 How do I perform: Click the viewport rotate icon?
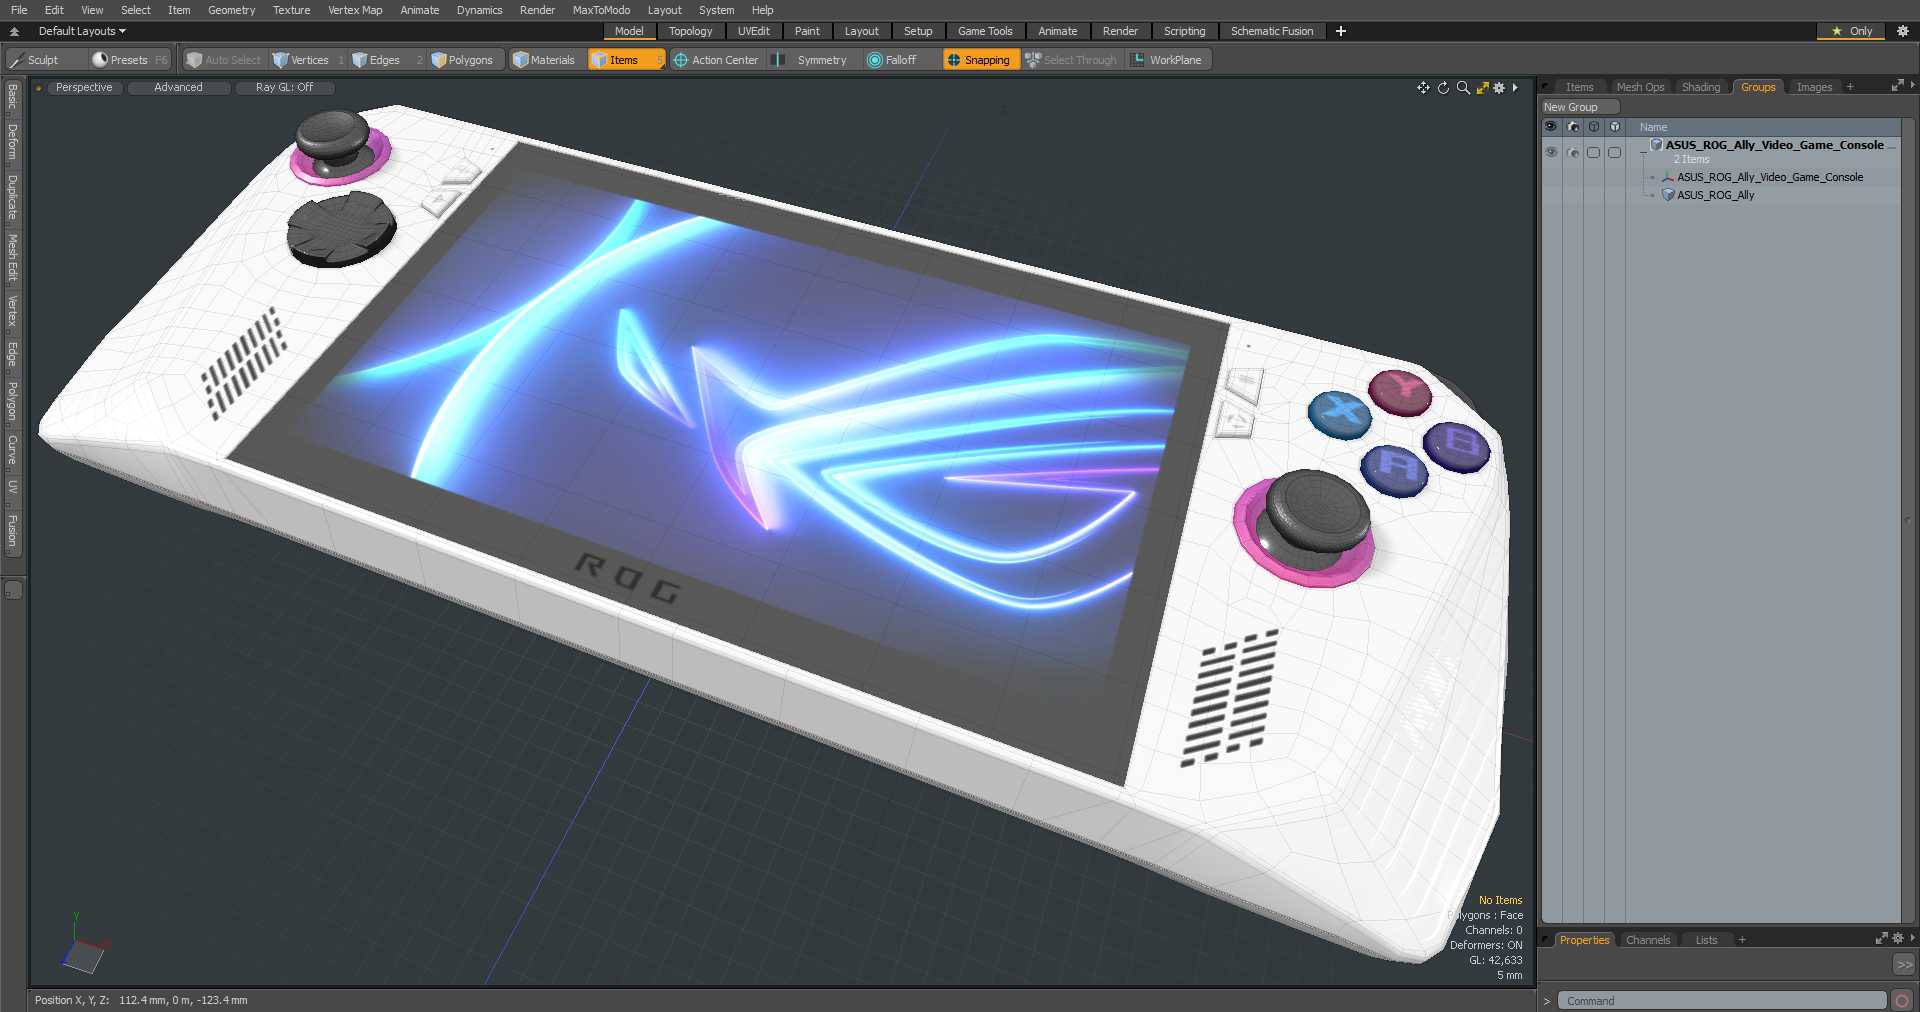coord(1443,88)
